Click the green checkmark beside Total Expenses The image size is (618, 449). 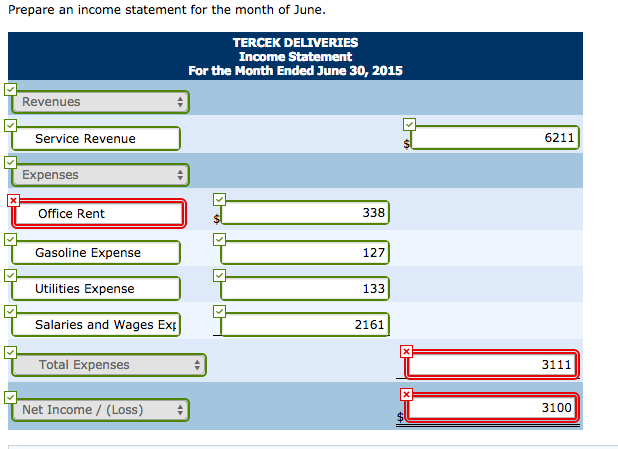point(11,352)
